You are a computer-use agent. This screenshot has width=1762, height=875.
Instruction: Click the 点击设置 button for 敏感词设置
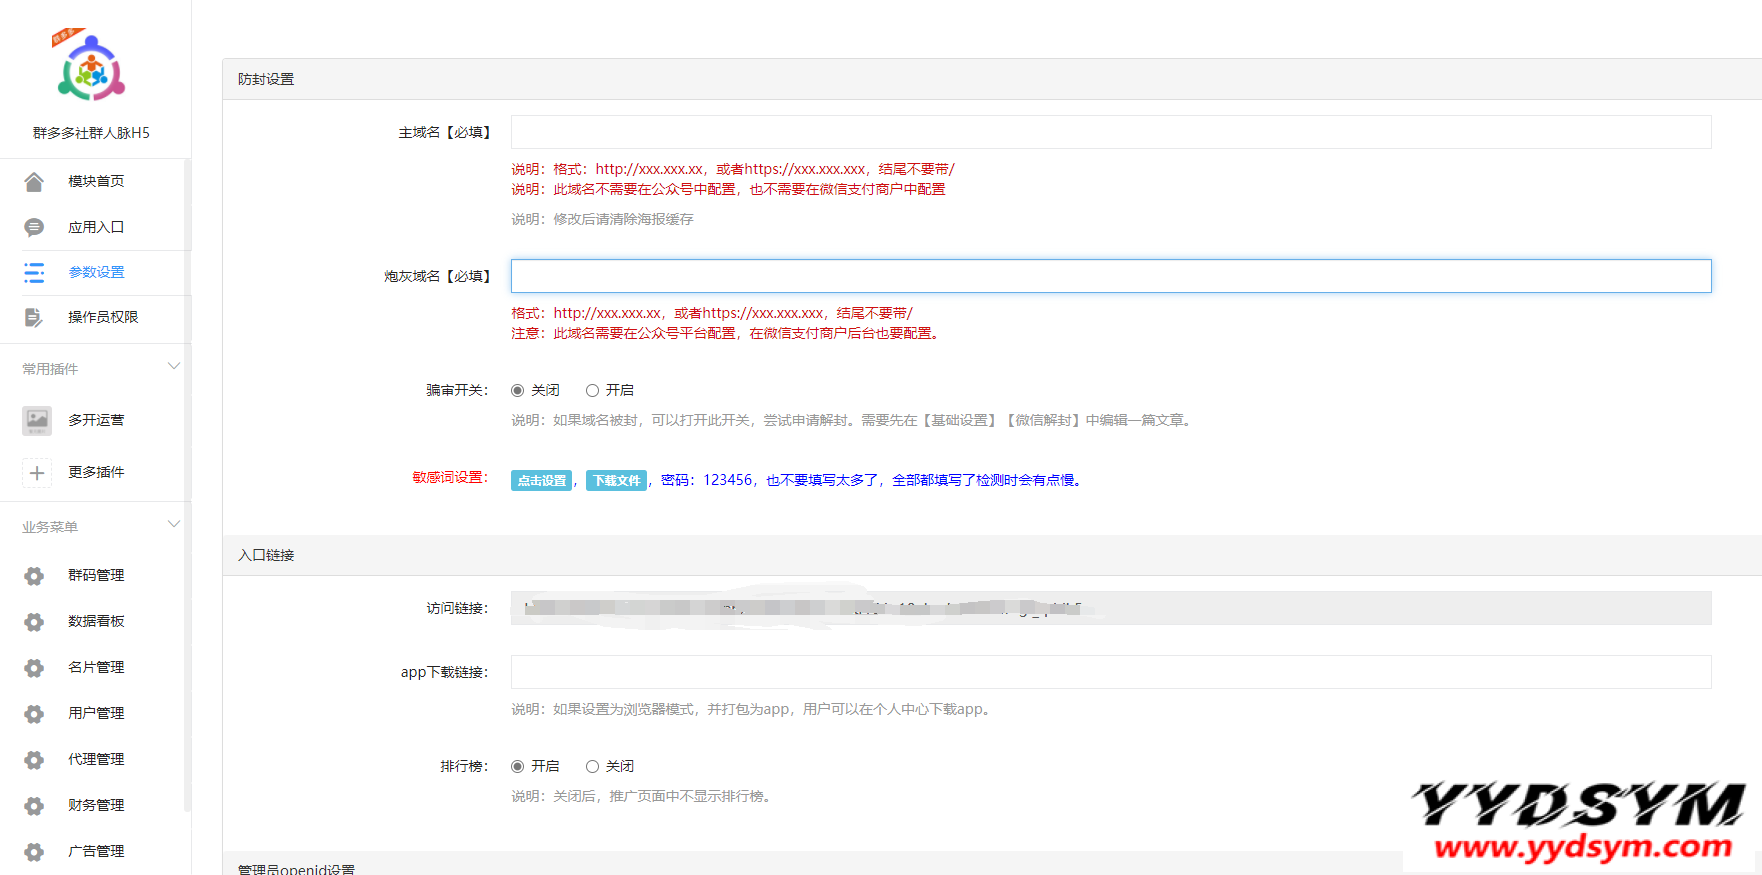541,480
